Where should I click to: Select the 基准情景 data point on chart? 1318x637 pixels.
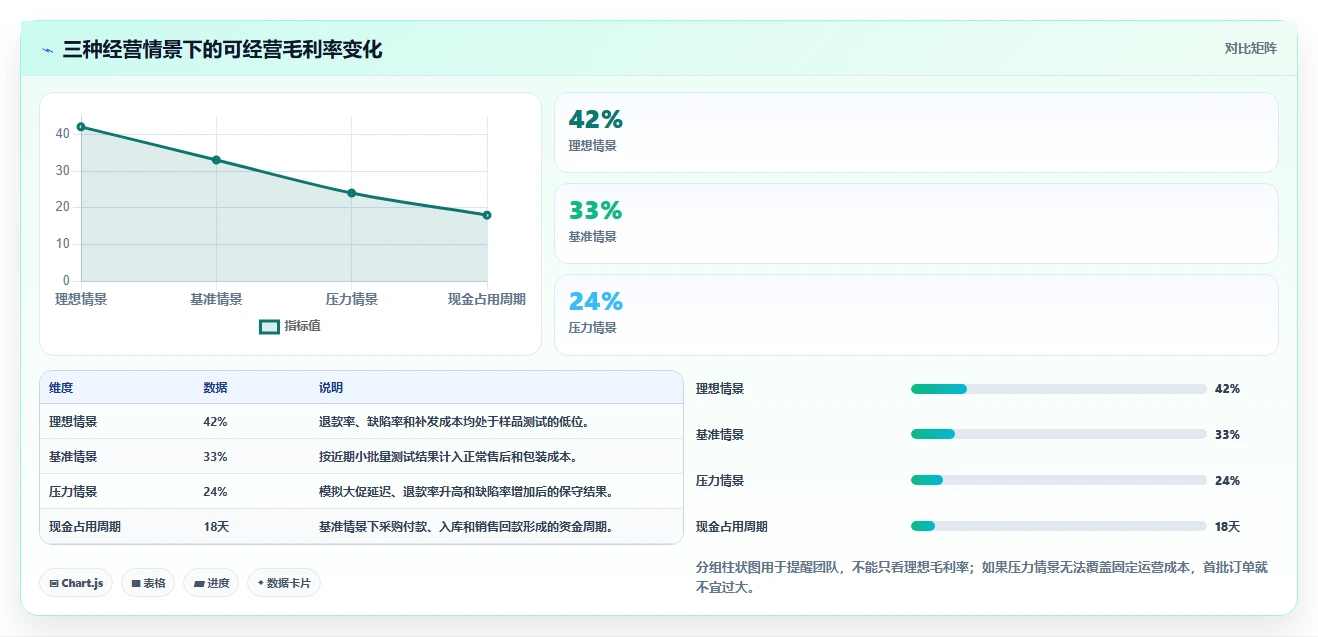point(216,160)
